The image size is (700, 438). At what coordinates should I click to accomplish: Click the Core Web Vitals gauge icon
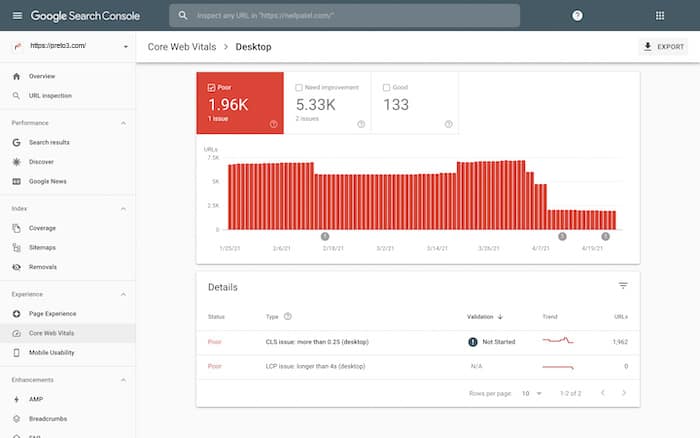[x=17, y=333]
